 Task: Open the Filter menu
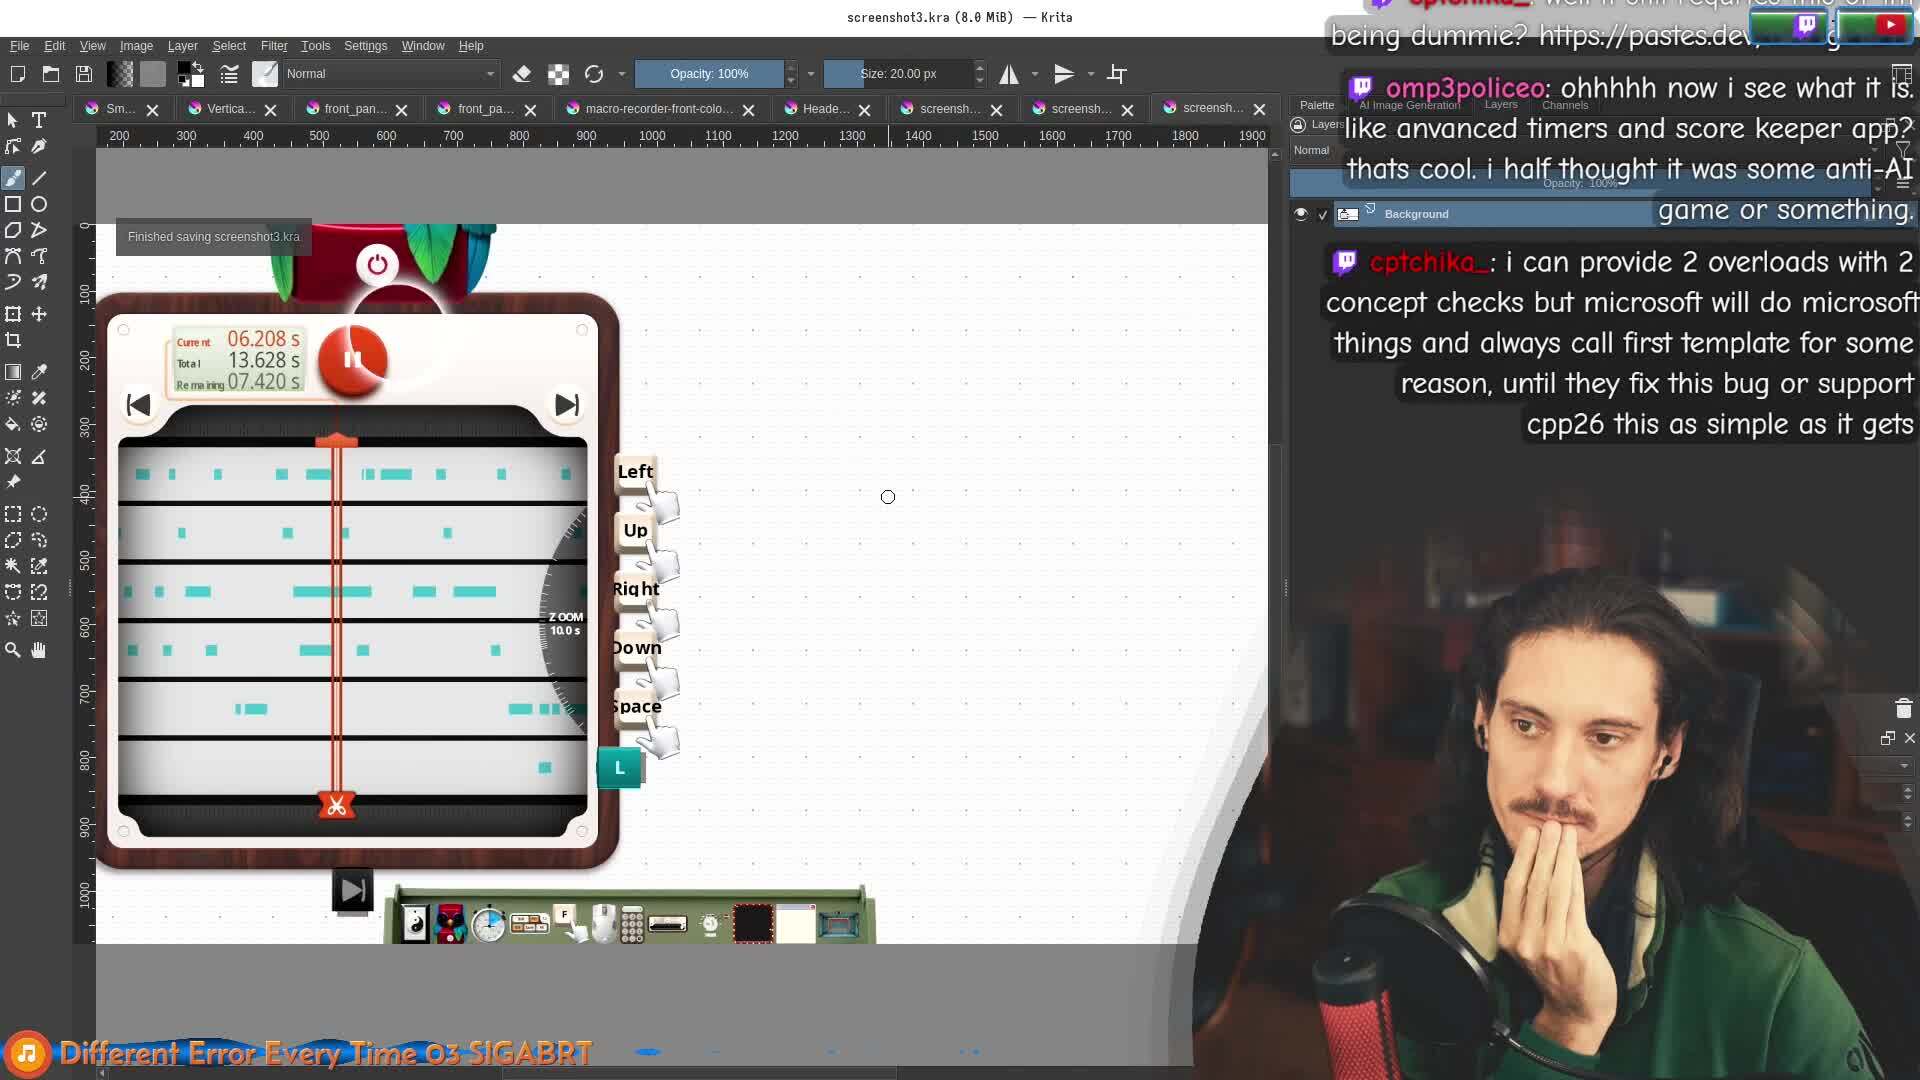click(273, 46)
